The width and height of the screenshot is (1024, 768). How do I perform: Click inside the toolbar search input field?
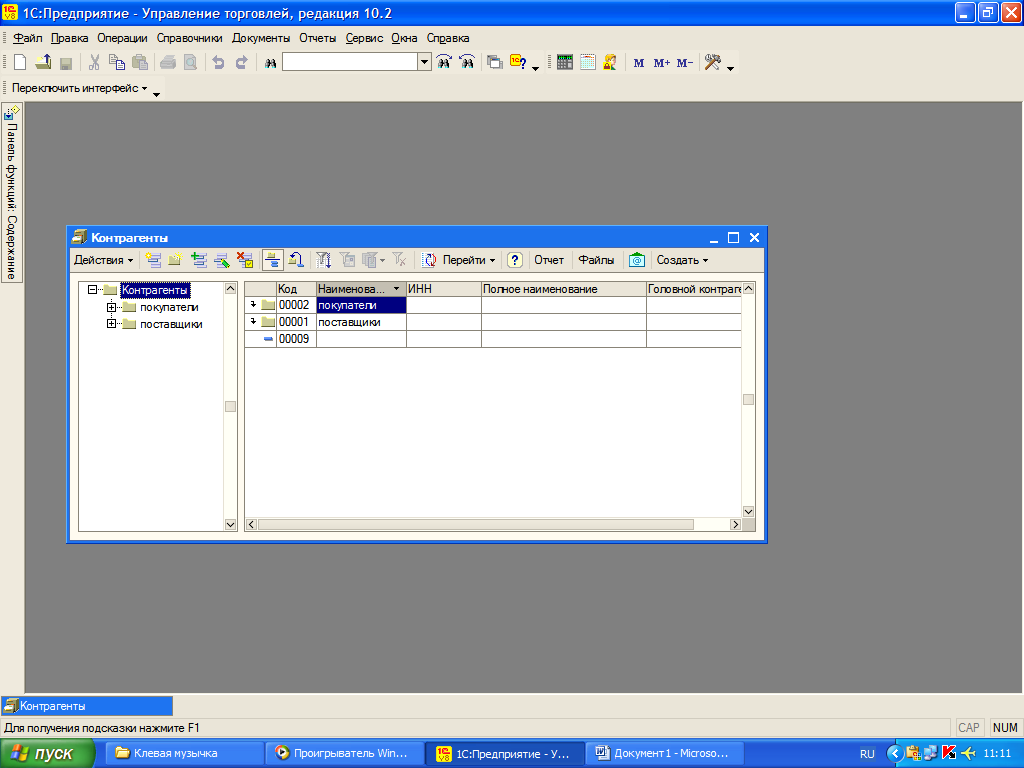tap(350, 62)
